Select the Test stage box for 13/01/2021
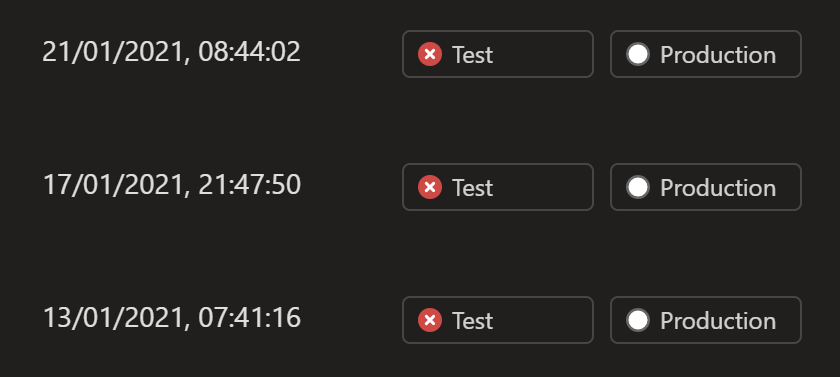840x377 pixels. click(x=498, y=320)
